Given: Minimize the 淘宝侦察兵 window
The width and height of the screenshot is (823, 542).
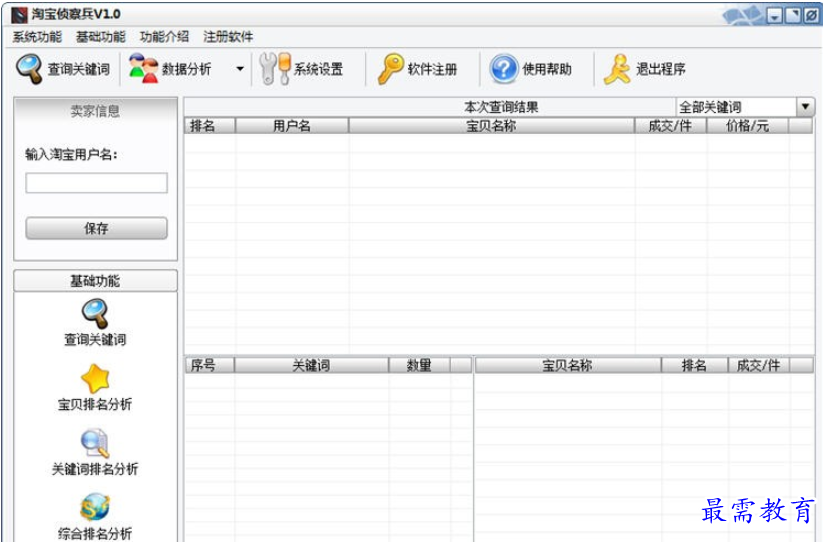Looking at the screenshot, I should 775,16.
